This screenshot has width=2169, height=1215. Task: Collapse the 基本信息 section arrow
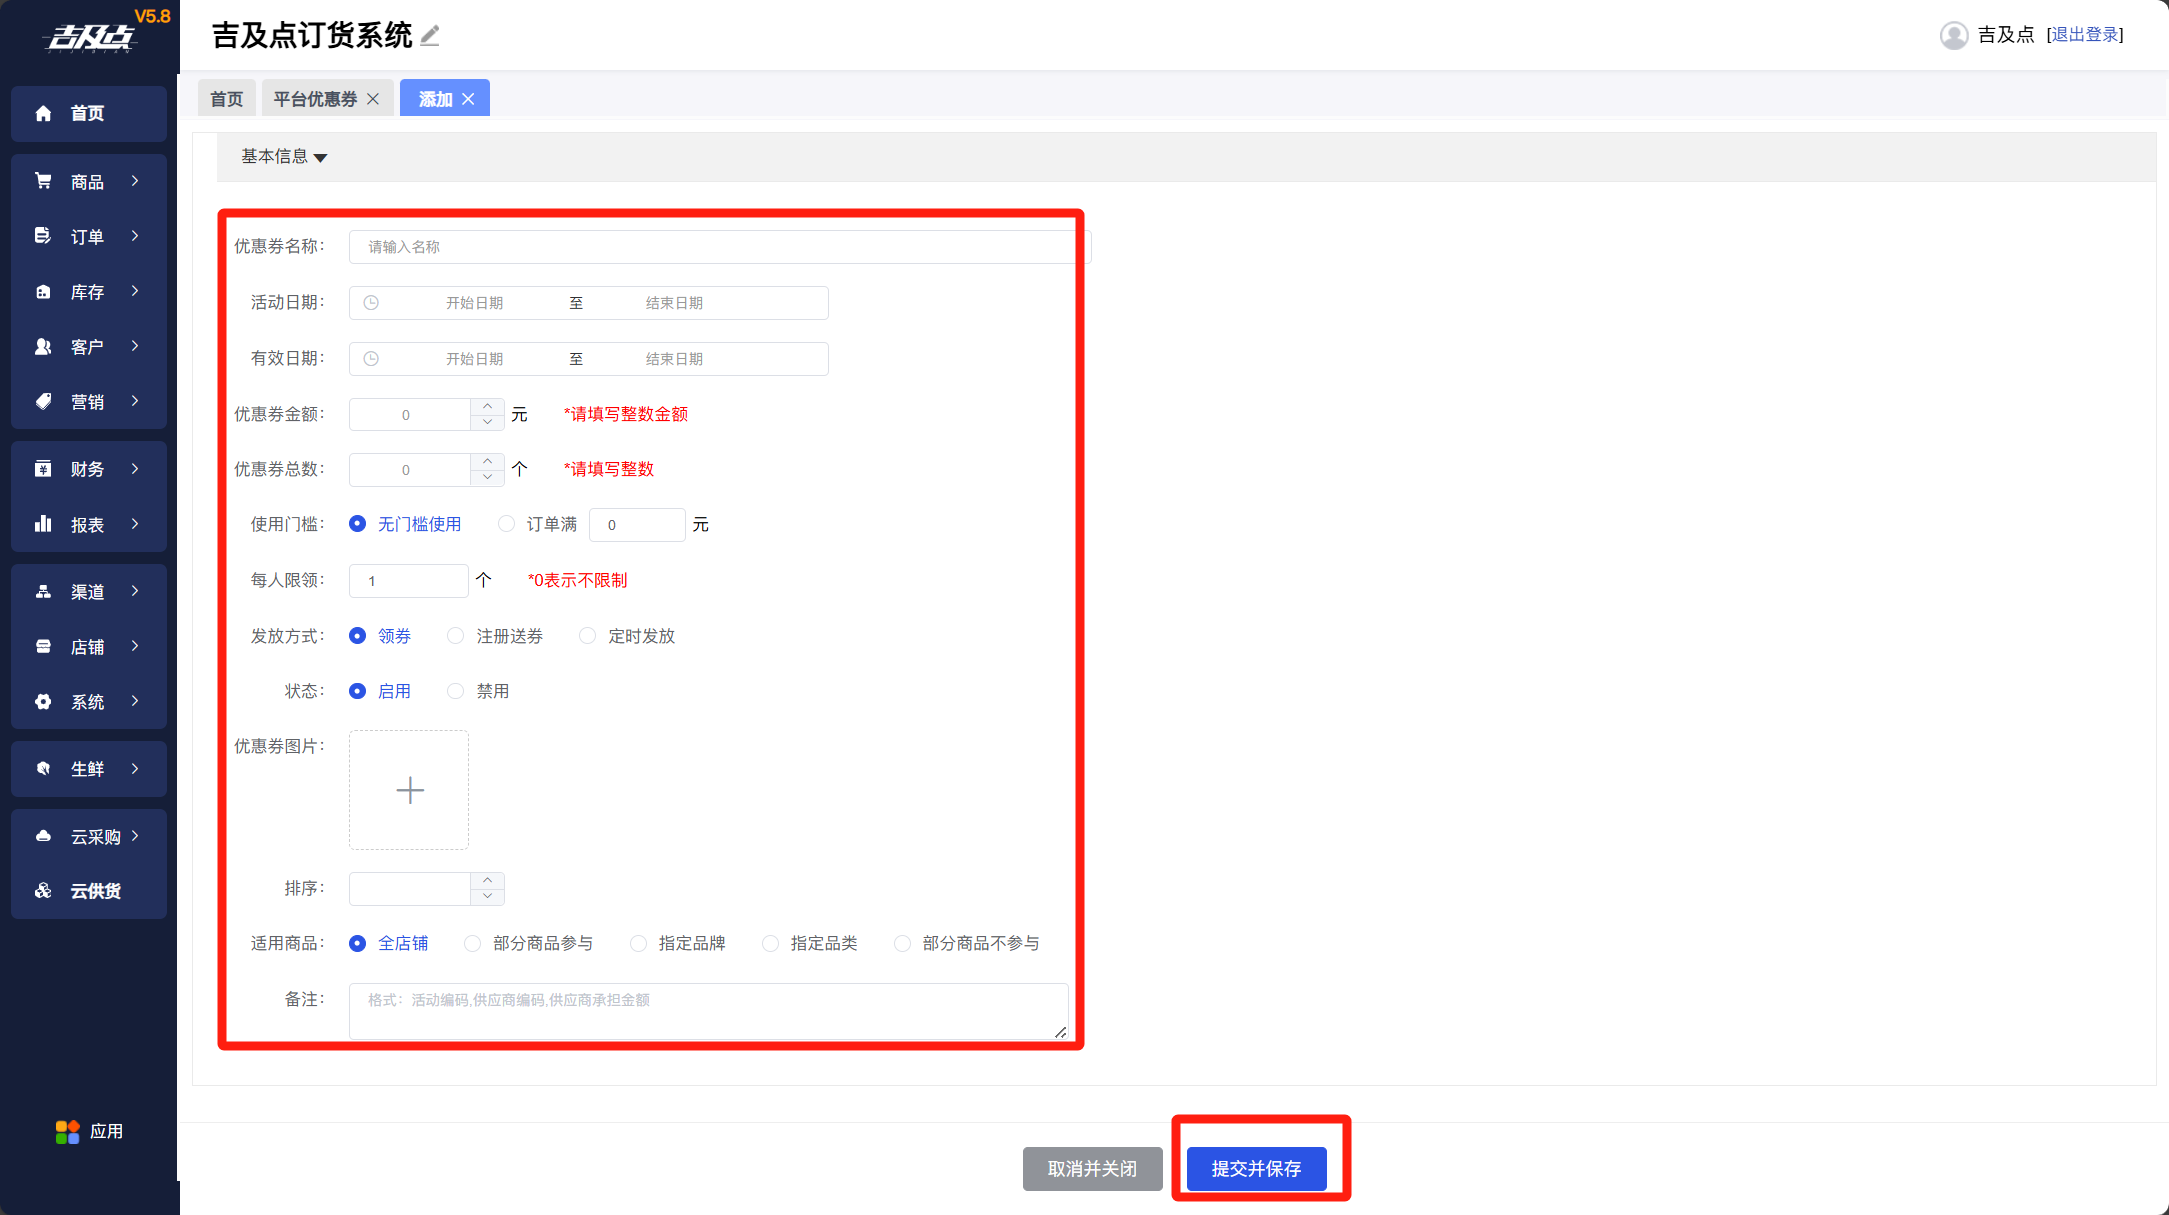321,158
